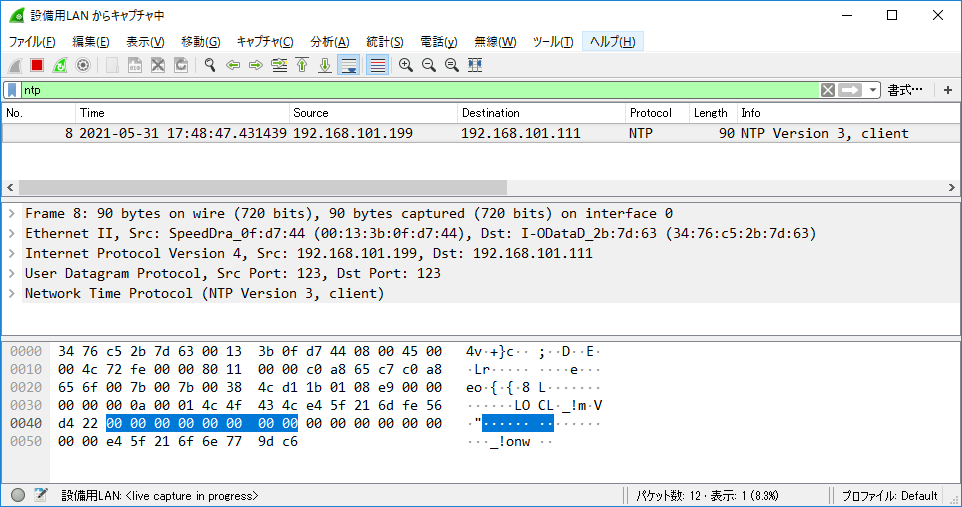This screenshot has width=962, height=507.
Task: Click the resize columns to fit content icon
Action: pos(475,65)
